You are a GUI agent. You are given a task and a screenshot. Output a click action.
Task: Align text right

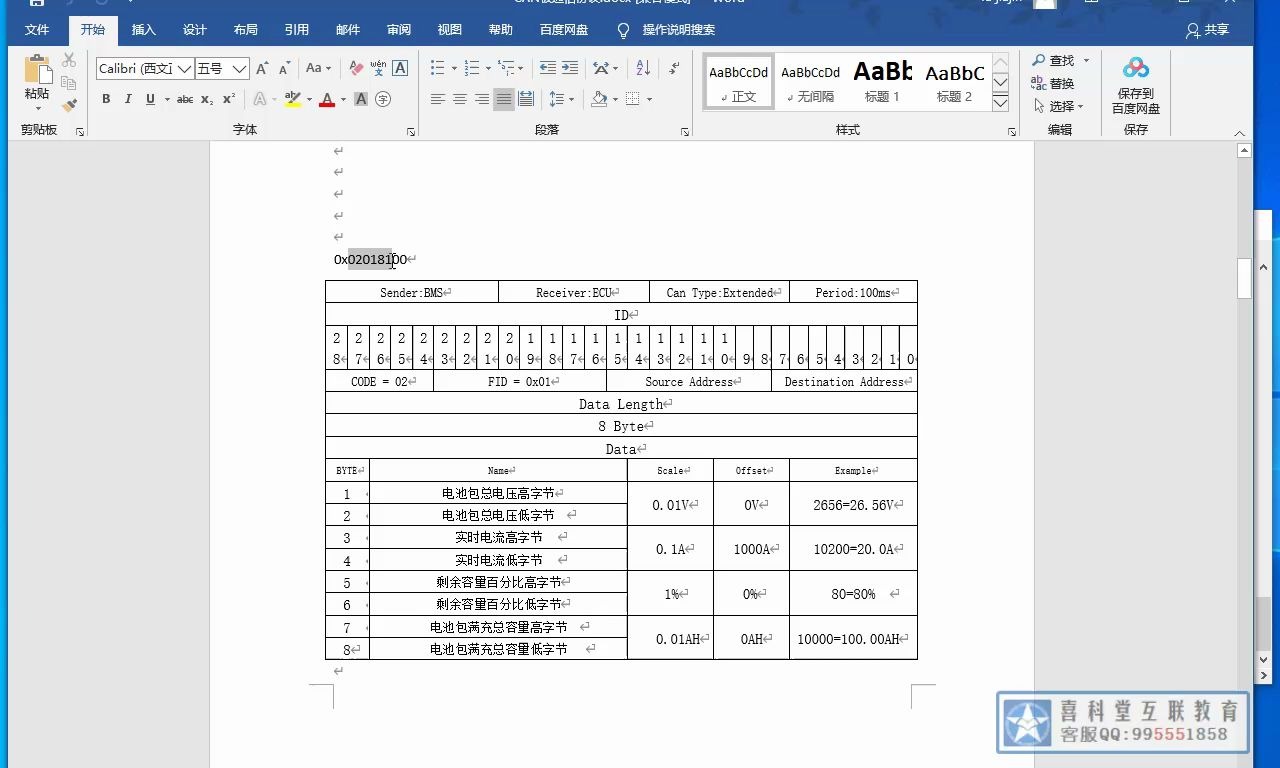(x=482, y=99)
